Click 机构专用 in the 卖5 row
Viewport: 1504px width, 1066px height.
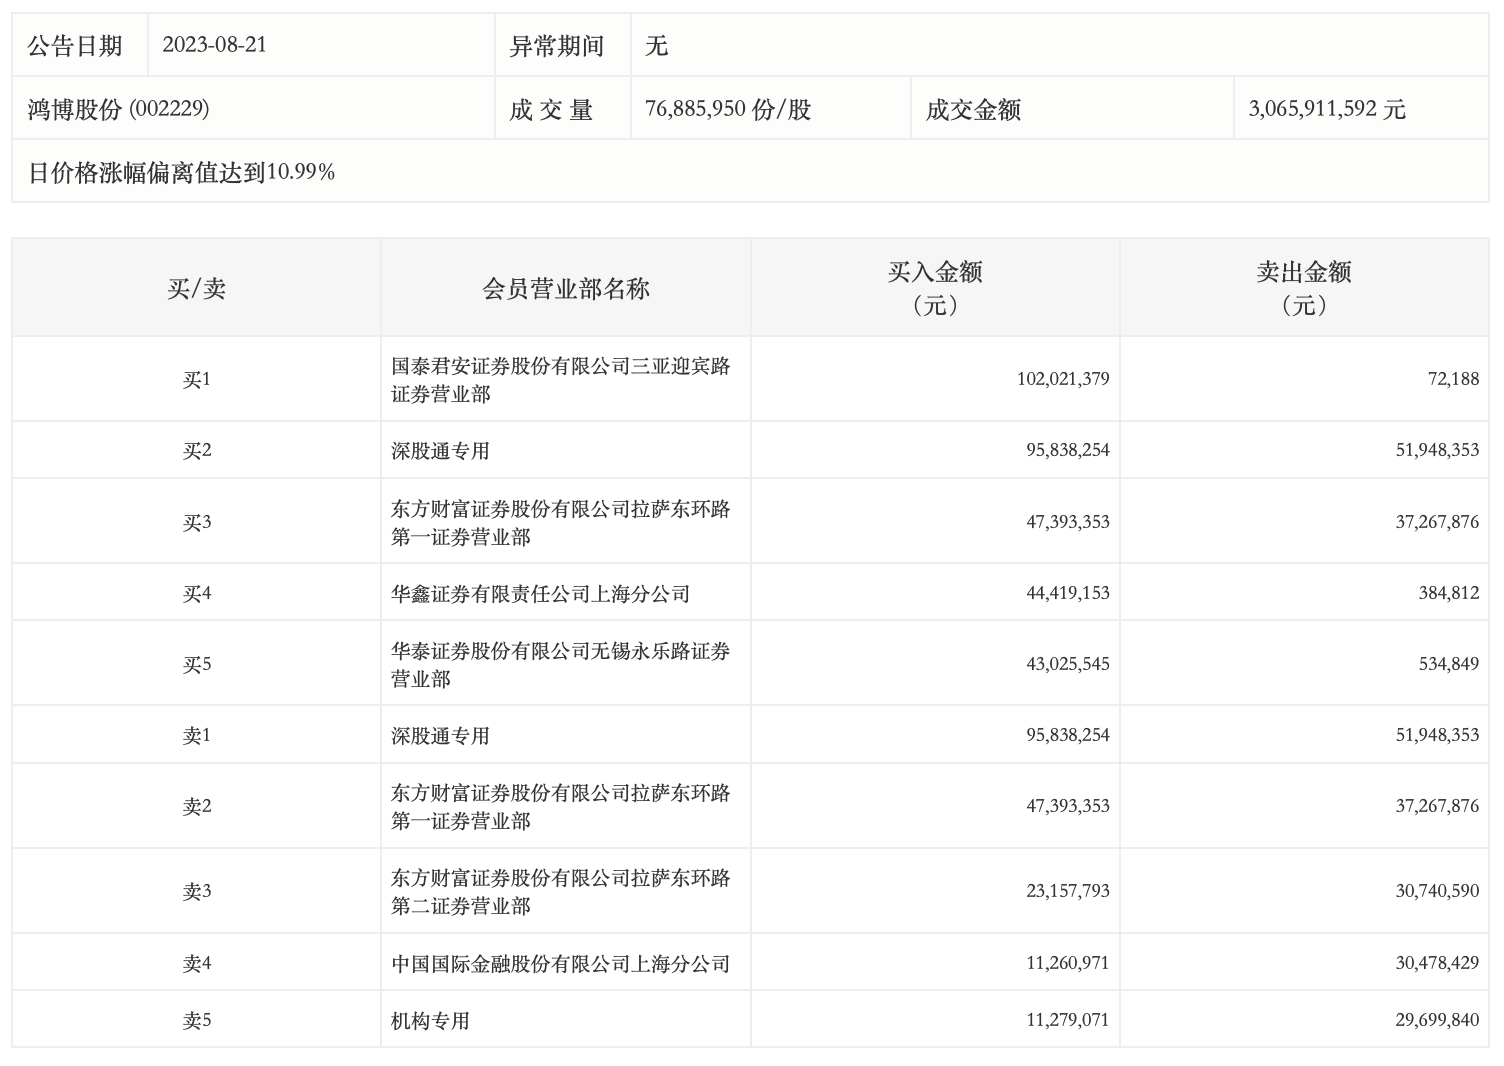coord(430,1021)
